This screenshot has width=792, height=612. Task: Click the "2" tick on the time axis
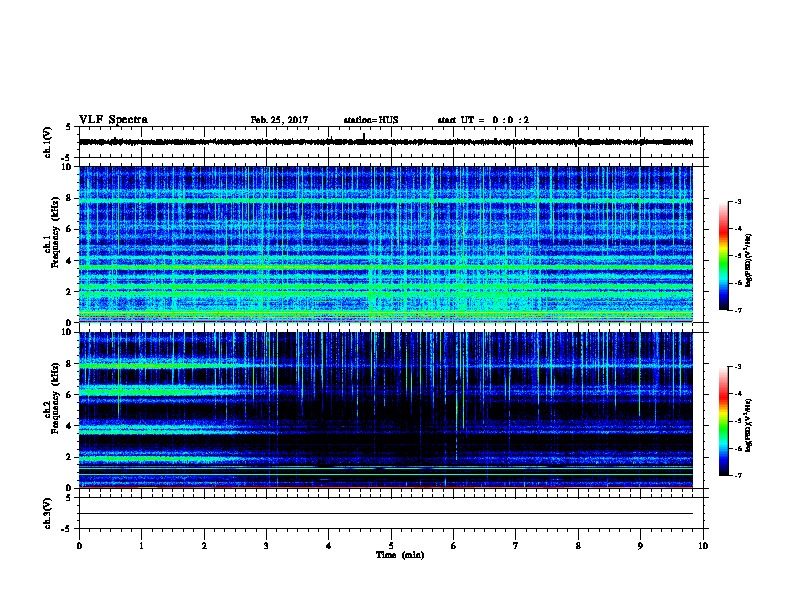coord(204,546)
